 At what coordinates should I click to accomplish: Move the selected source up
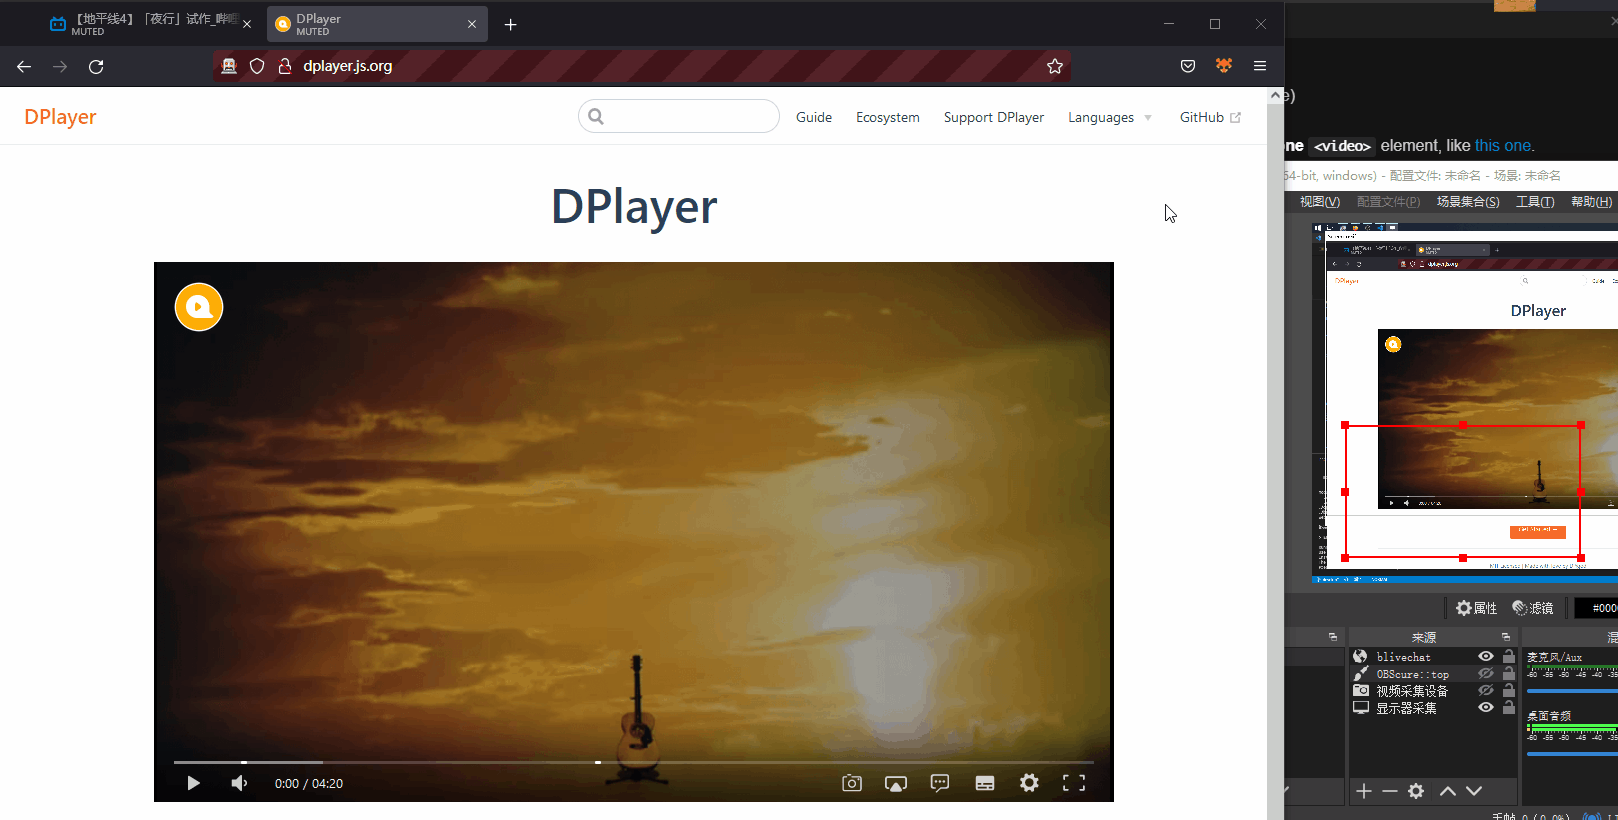1448,791
